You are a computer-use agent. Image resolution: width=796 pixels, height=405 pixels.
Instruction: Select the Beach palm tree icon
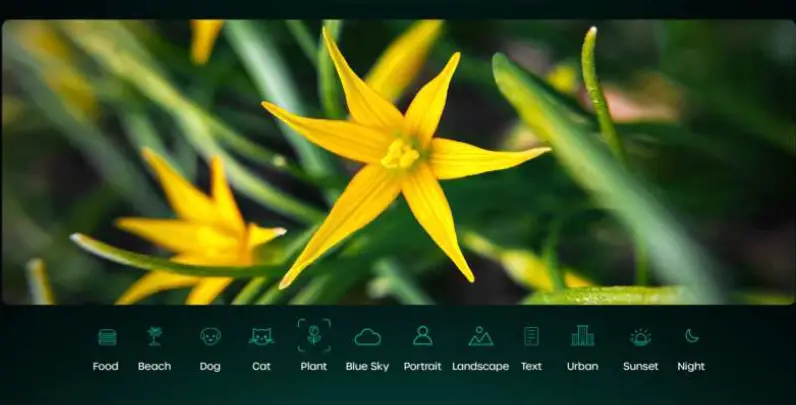tap(155, 336)
